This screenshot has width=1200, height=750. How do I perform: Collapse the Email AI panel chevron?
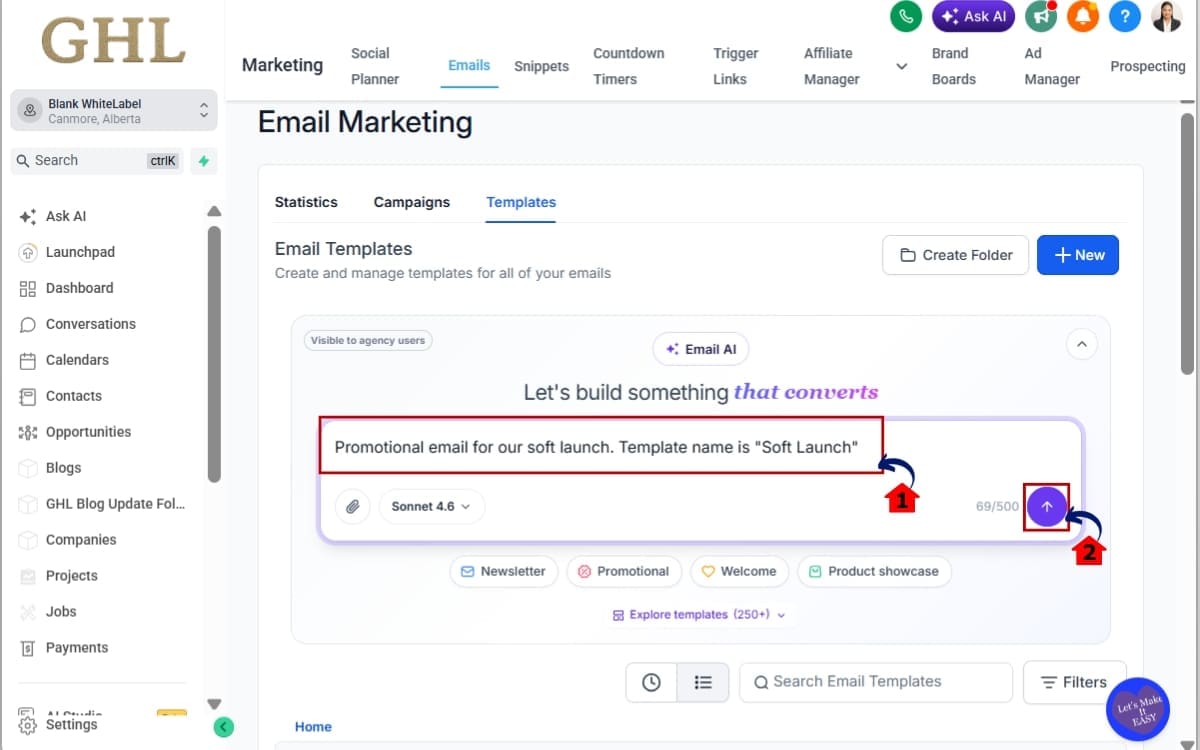(x=1081, y=344)
